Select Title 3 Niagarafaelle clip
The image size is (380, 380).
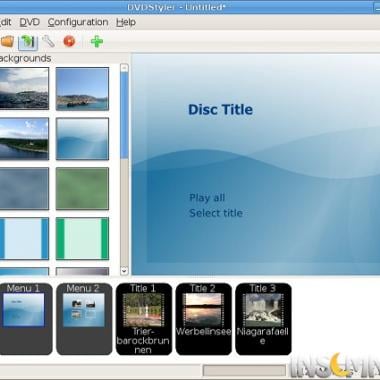pos(263,319)
